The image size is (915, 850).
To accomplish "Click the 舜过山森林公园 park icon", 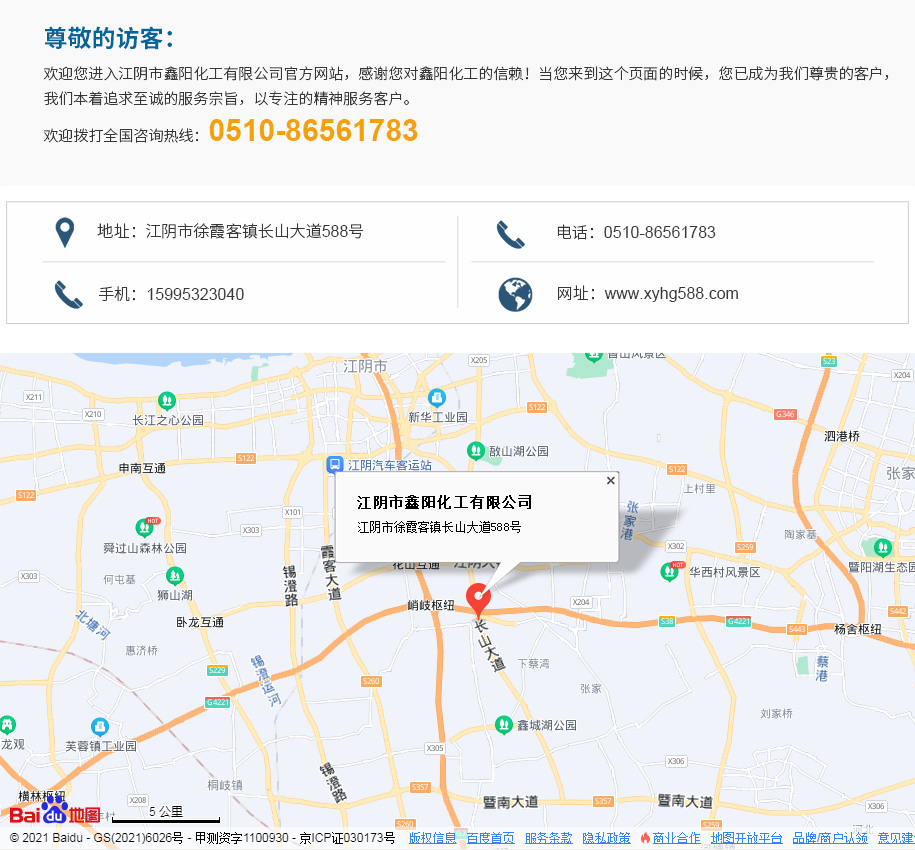I will pyautogui.click(x=145, y=527).
